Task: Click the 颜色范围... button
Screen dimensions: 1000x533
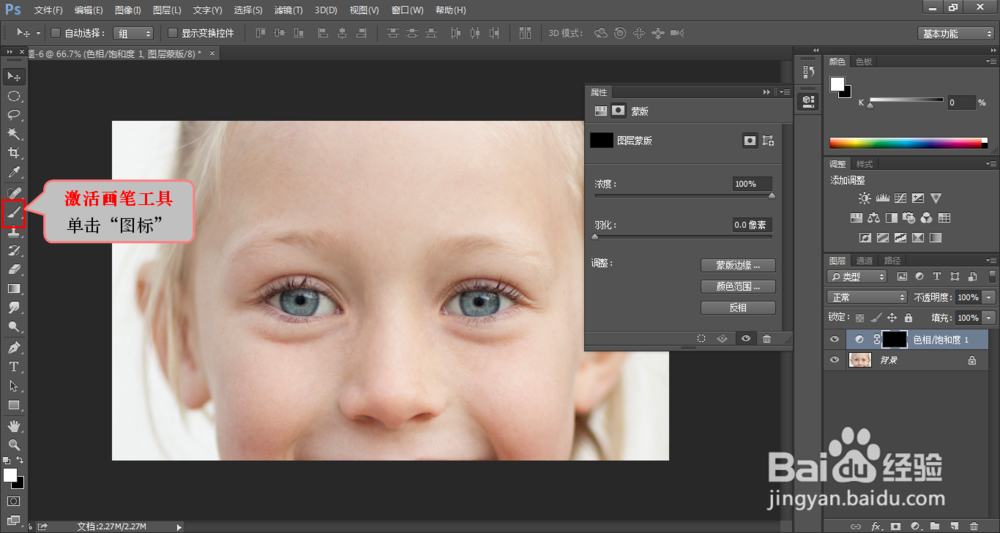Action: coord(738,286)
